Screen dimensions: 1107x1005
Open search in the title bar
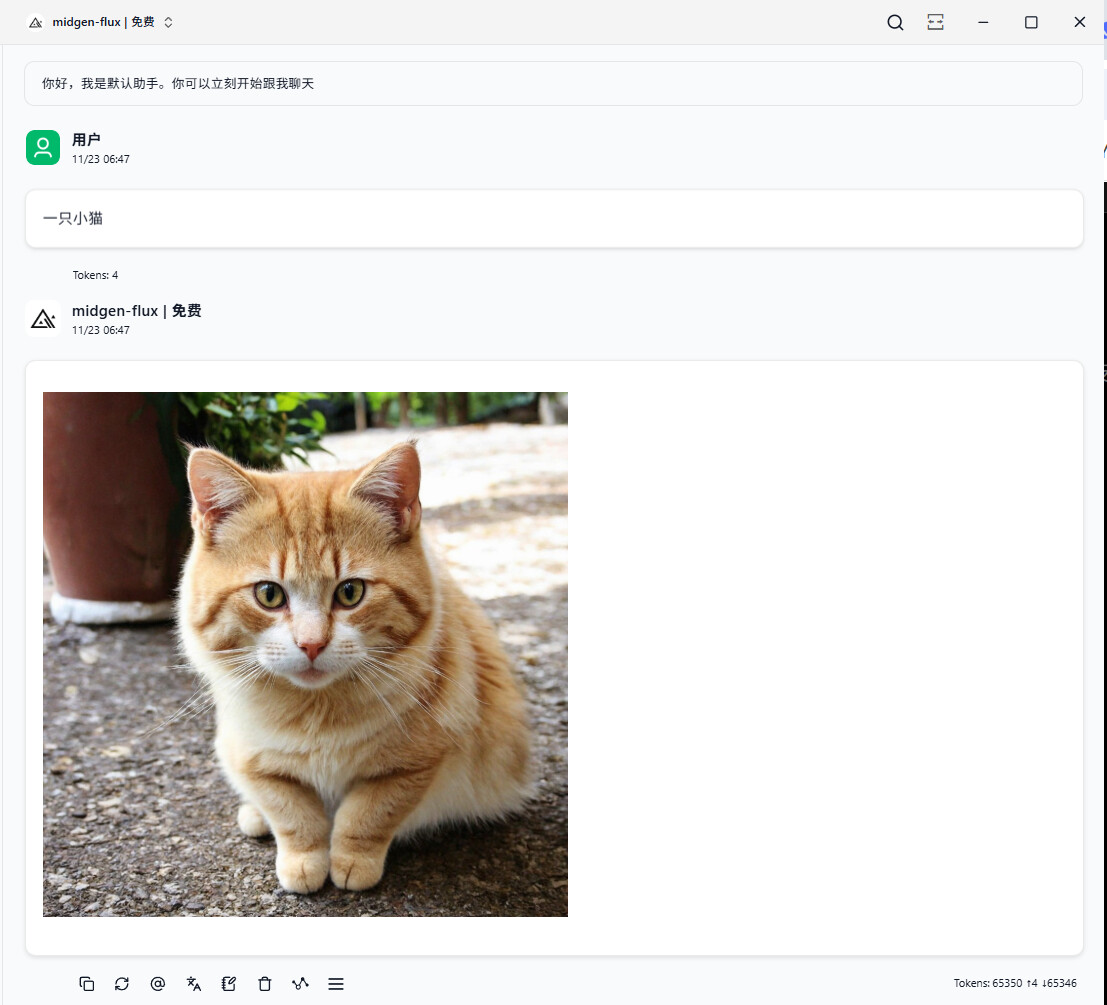coord(895,22)
